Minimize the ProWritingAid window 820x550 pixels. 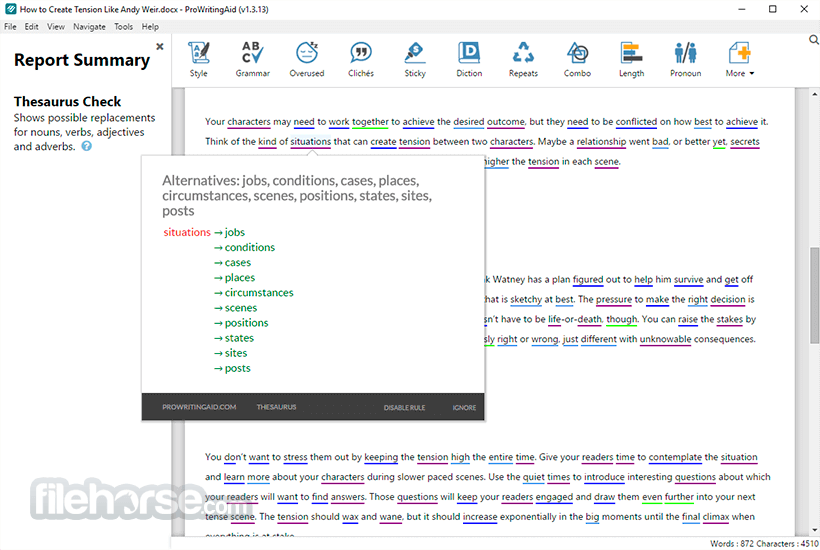(742, 9)
